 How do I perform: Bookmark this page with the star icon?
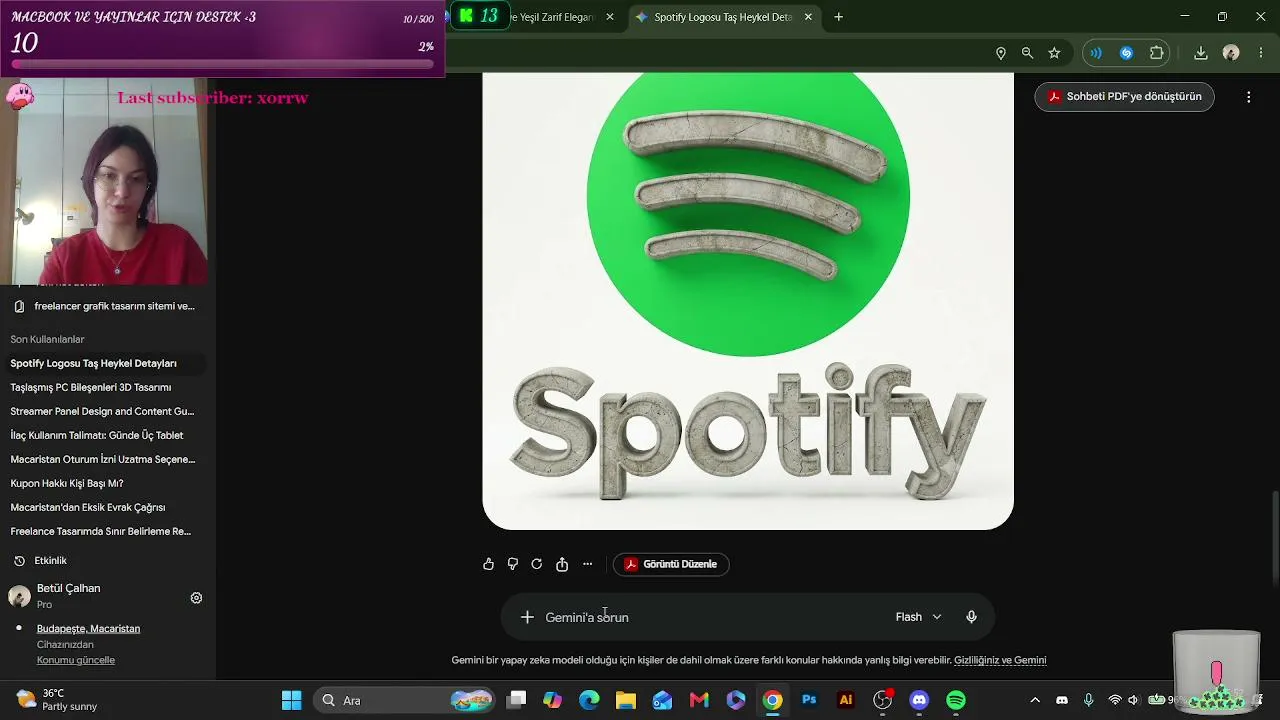(x=1054, y=53)
